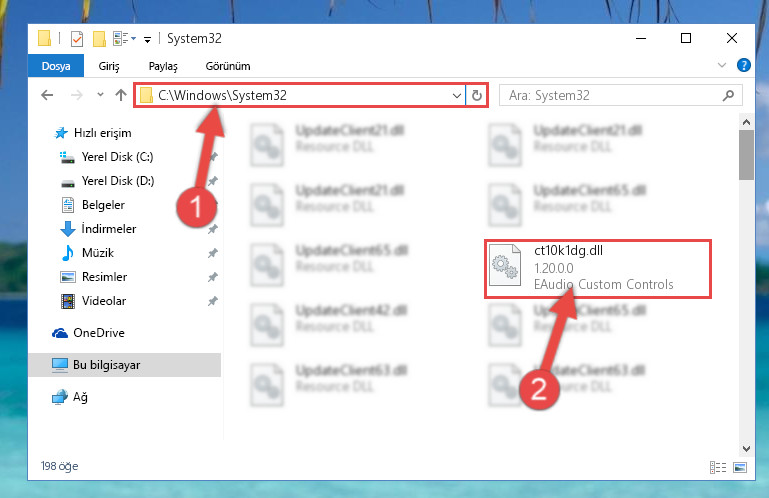Open the Explorer Help question mark icon
The height and width of the screenshot is (498, 769).
click(743, 65)
